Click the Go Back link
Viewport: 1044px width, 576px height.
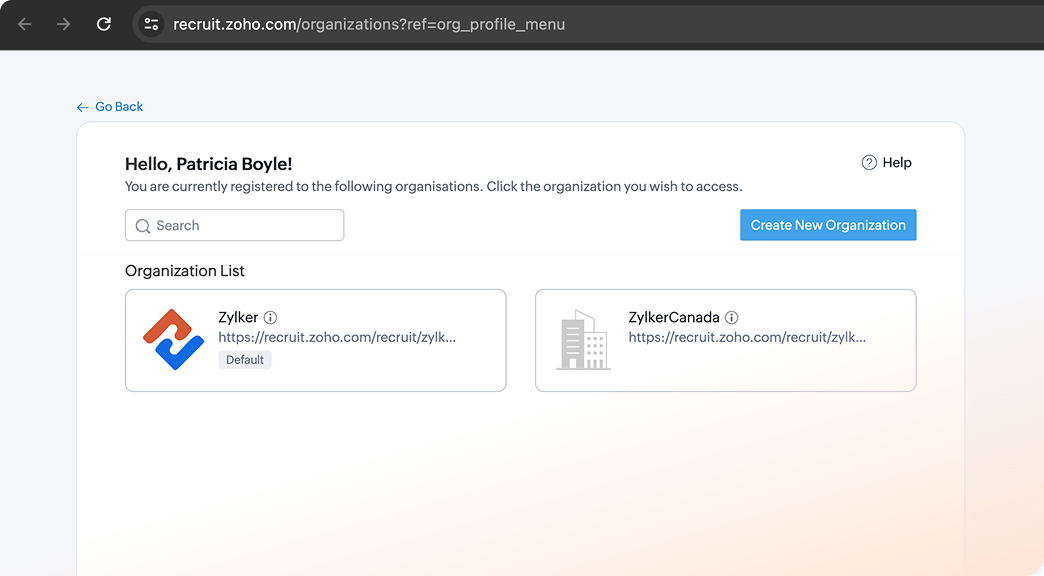click(x=118, y=106)
